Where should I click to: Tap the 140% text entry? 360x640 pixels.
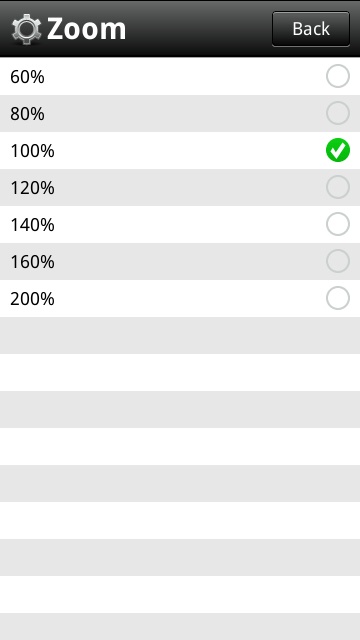[x=32, y=225]
